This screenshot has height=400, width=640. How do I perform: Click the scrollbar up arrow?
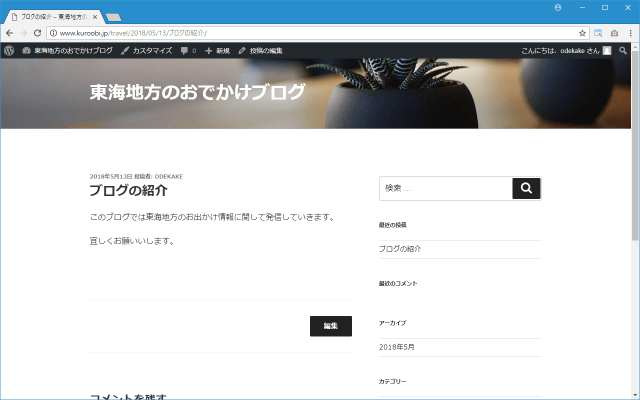click(x=635, y=47)
